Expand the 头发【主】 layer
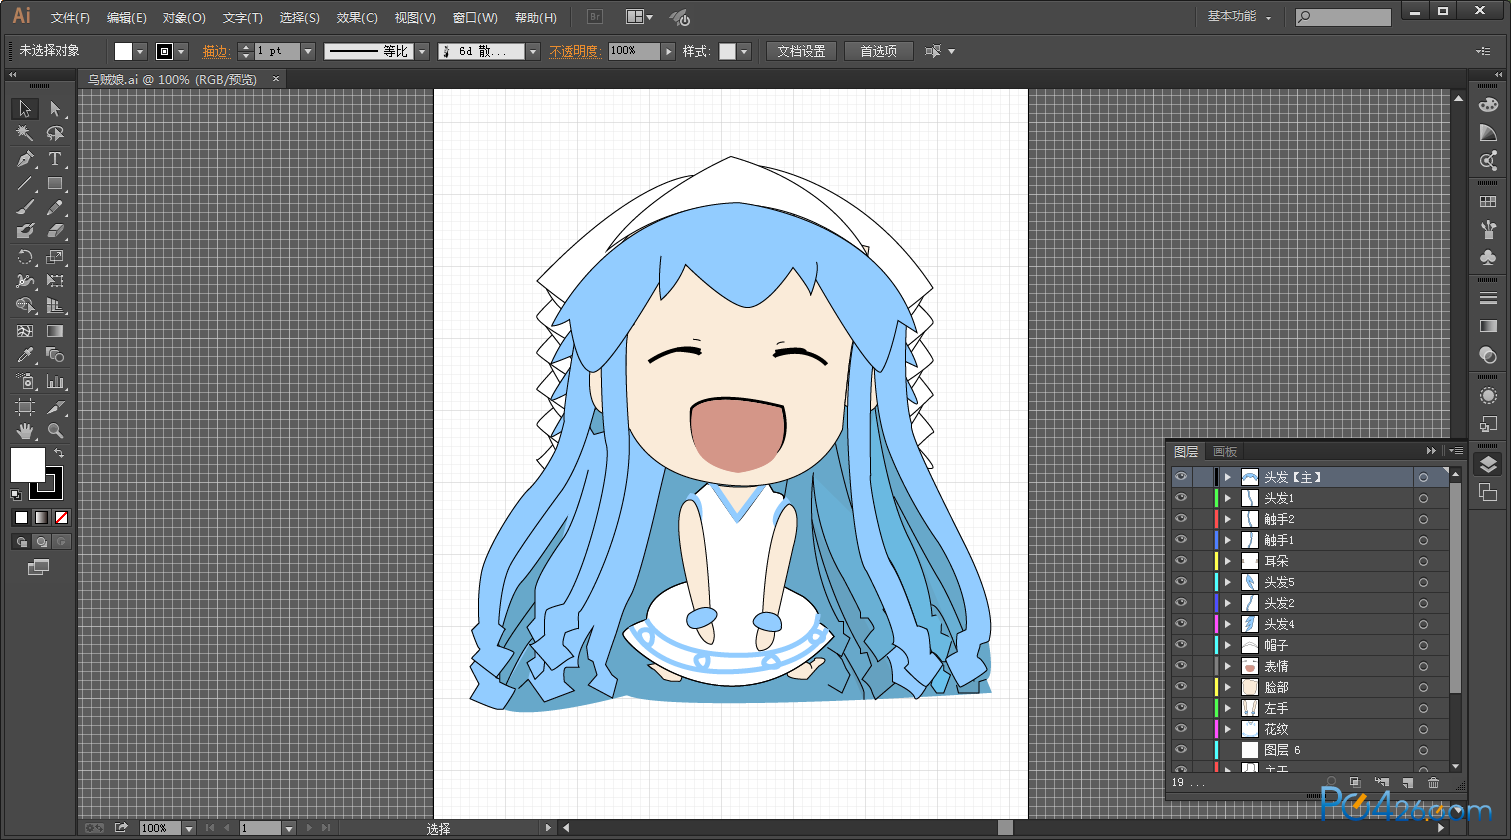The width and height of the screenshot is (1511, 840). (1227, 477)
